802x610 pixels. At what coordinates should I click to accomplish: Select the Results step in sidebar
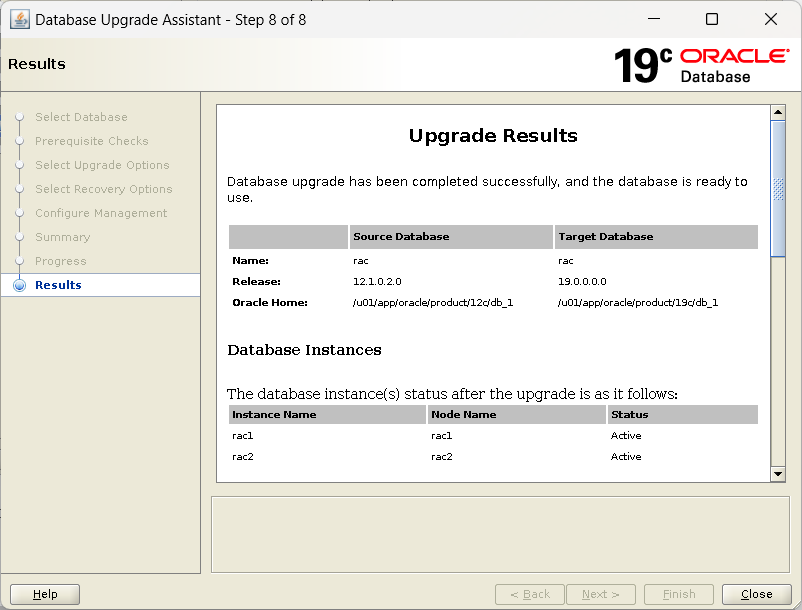pyautogui.click(x=58, y=285)
